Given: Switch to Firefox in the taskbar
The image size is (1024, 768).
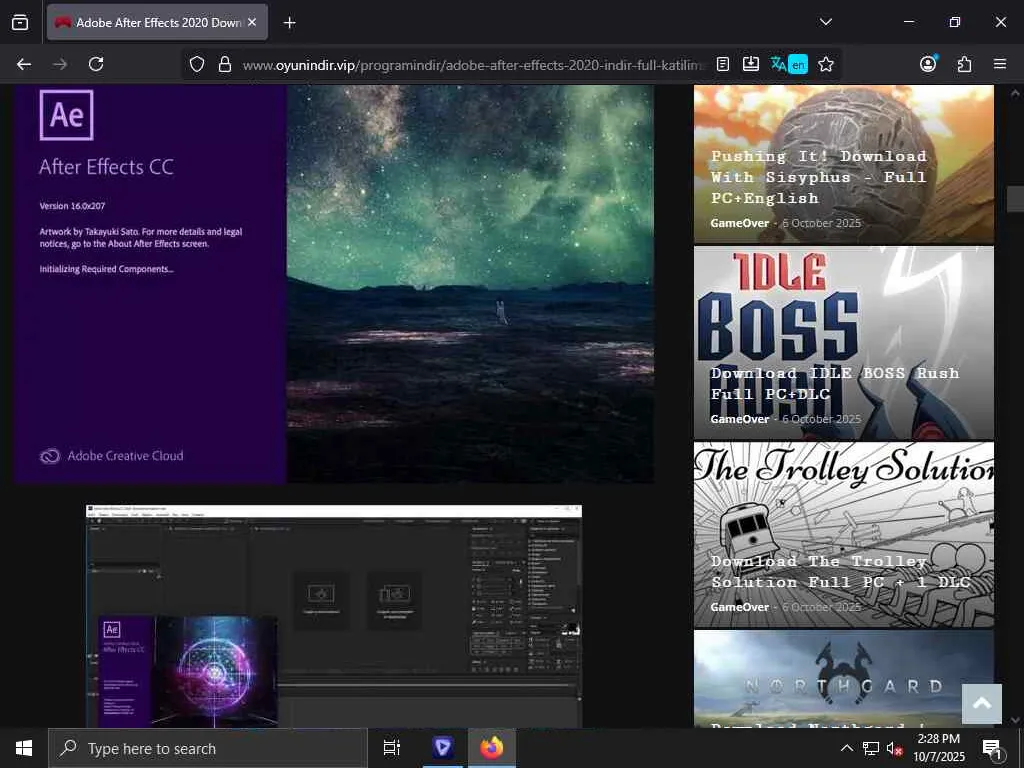Looking at the screenshot, I should [x=492, y=748].
